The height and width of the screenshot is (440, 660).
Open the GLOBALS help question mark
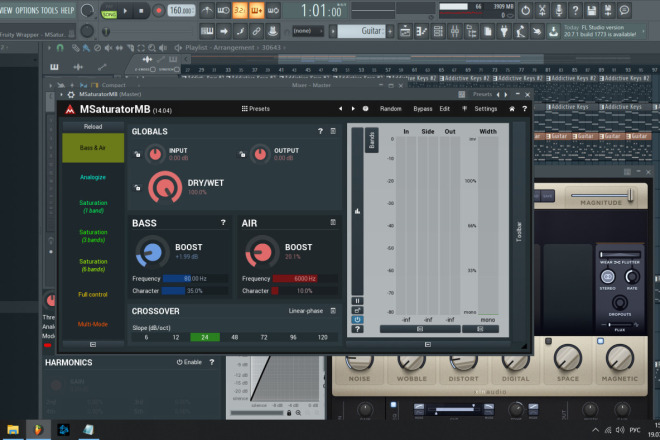[320, 131]
